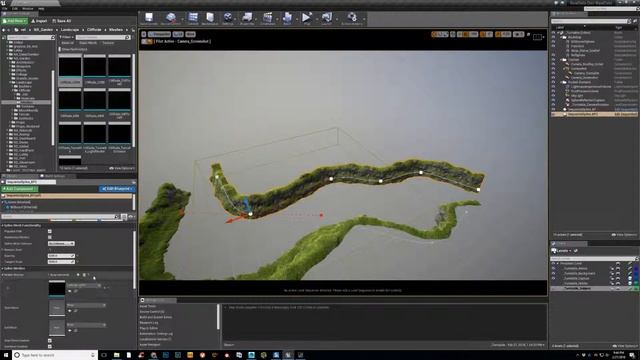Open the Lit view mode dropdown
Viewport: 640px width, 360px height.
(x=178, y=34)
